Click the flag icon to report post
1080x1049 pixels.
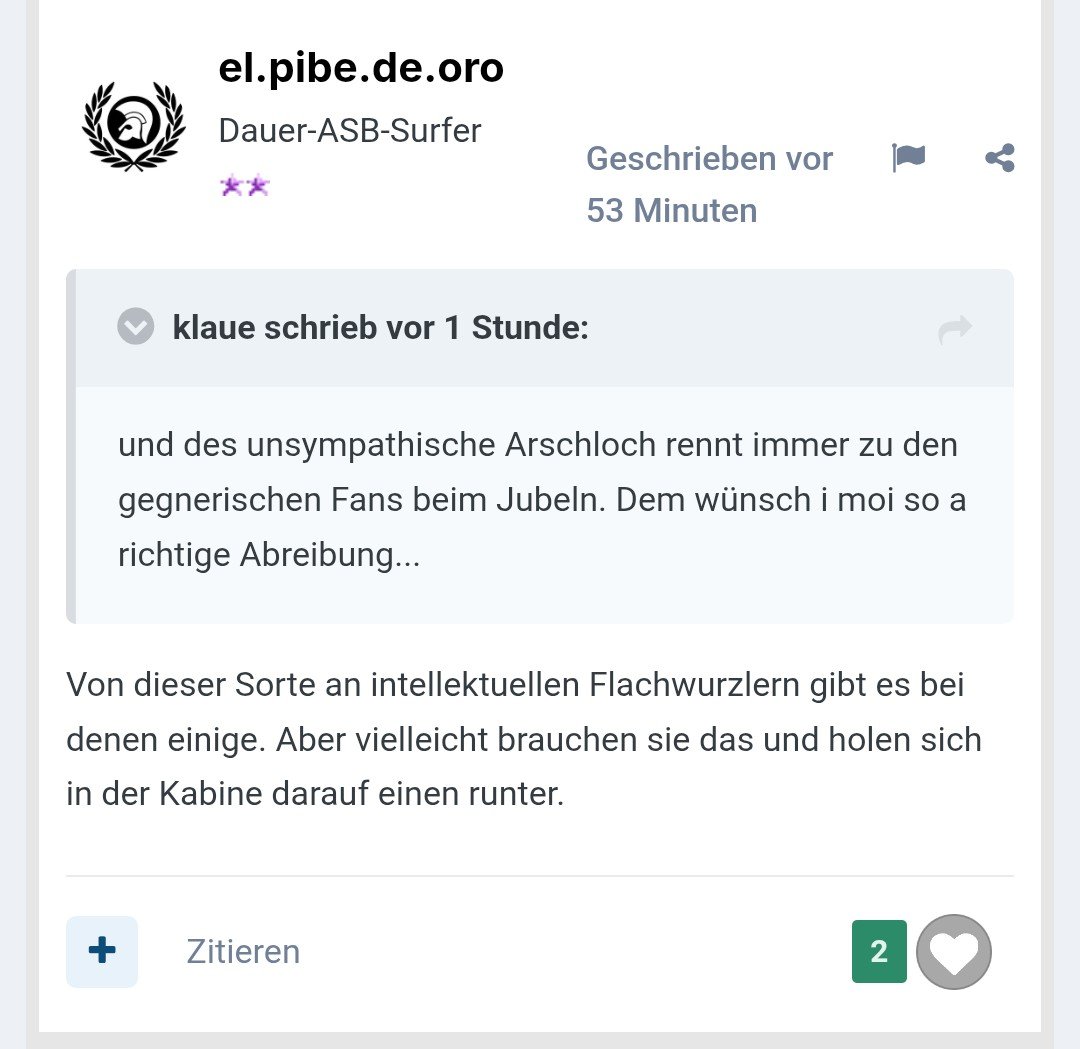pyautogui.click(x=908, y=158)
